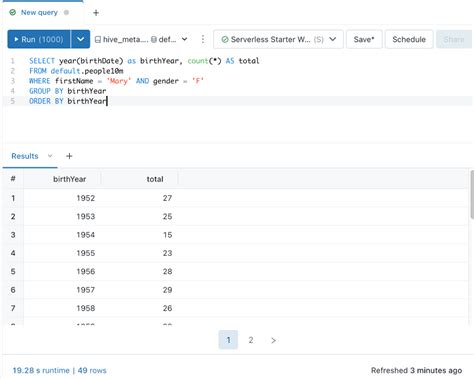This screenshot has width=474, height=379.
Task: Click the Schedule button
Action: point(409,39)
